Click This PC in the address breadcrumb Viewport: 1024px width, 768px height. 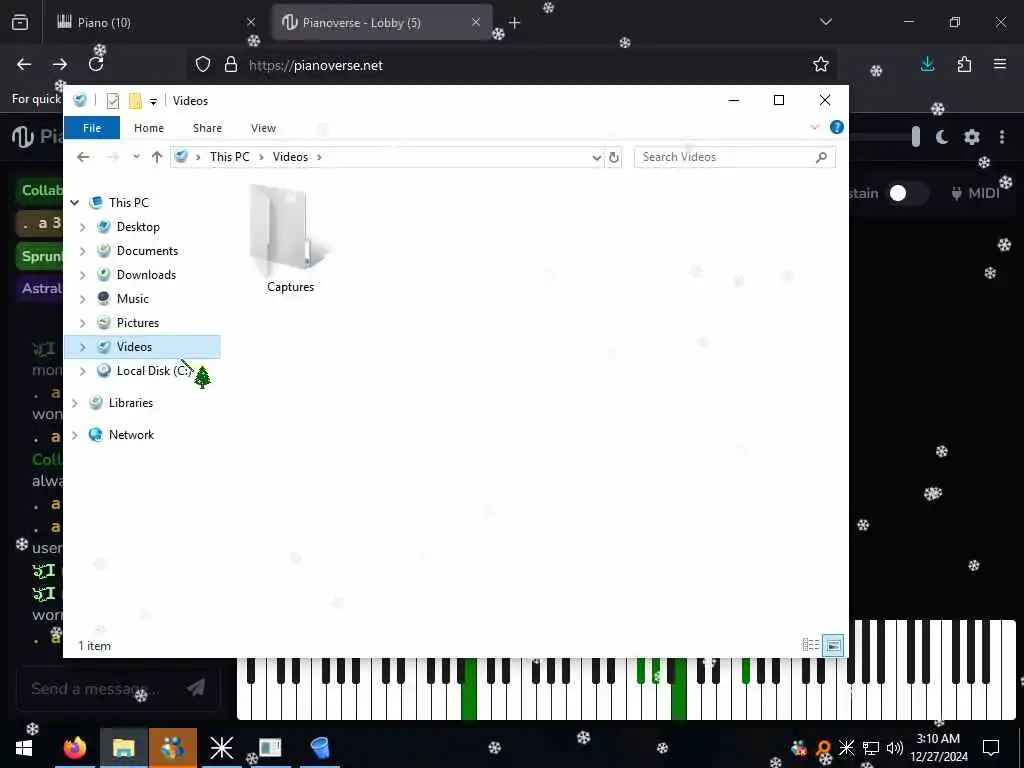[x=229, y=157]
